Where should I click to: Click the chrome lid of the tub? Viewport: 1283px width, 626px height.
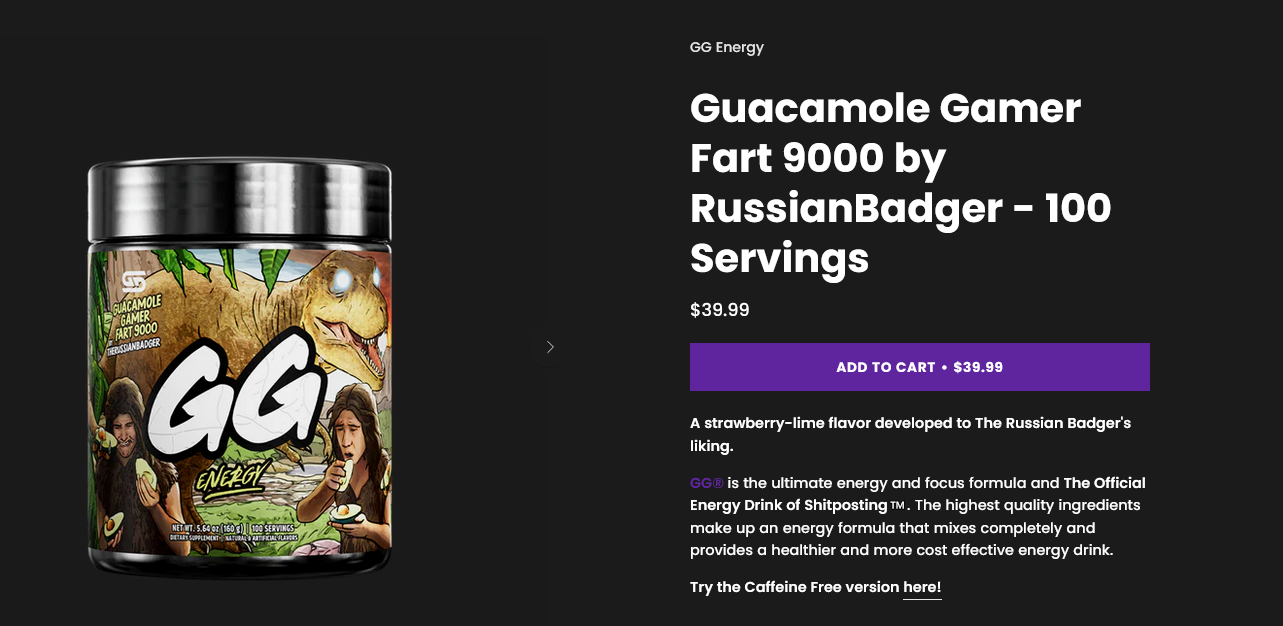240,202
